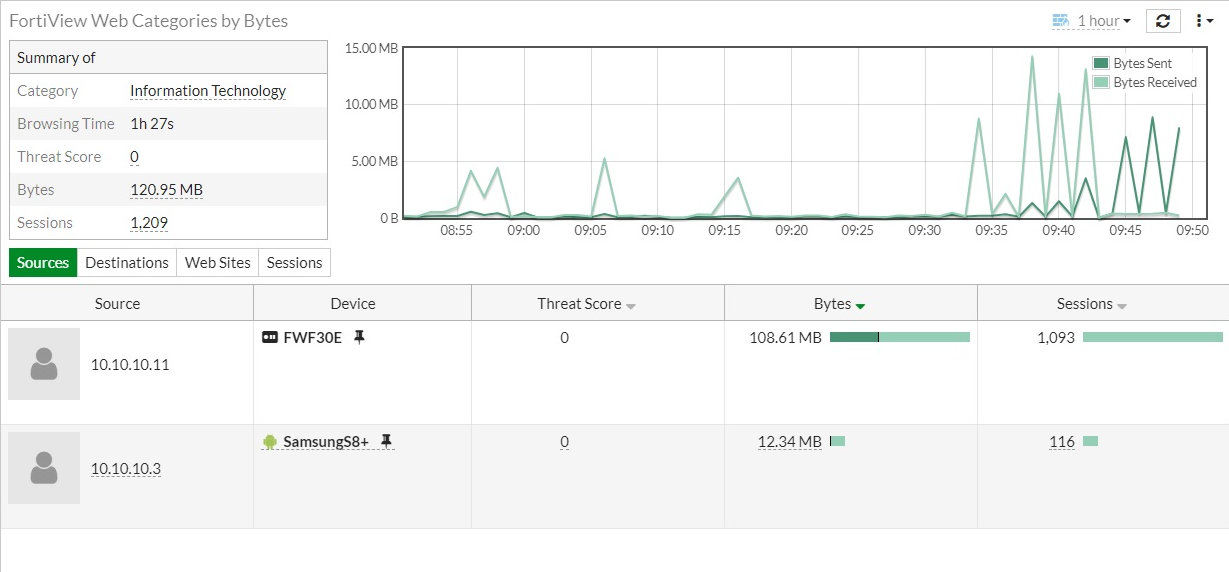This screenshot has width=1229, height=572.
Task: Switch to the Destinations tab
Action: pyautogui.click(x=127, y=263)
